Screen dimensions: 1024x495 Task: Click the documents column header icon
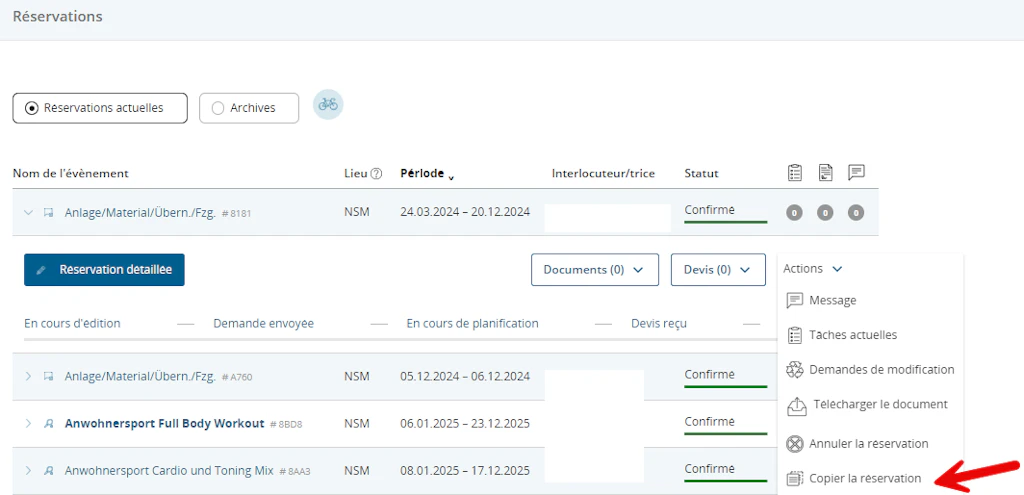(x=825, y=173)
